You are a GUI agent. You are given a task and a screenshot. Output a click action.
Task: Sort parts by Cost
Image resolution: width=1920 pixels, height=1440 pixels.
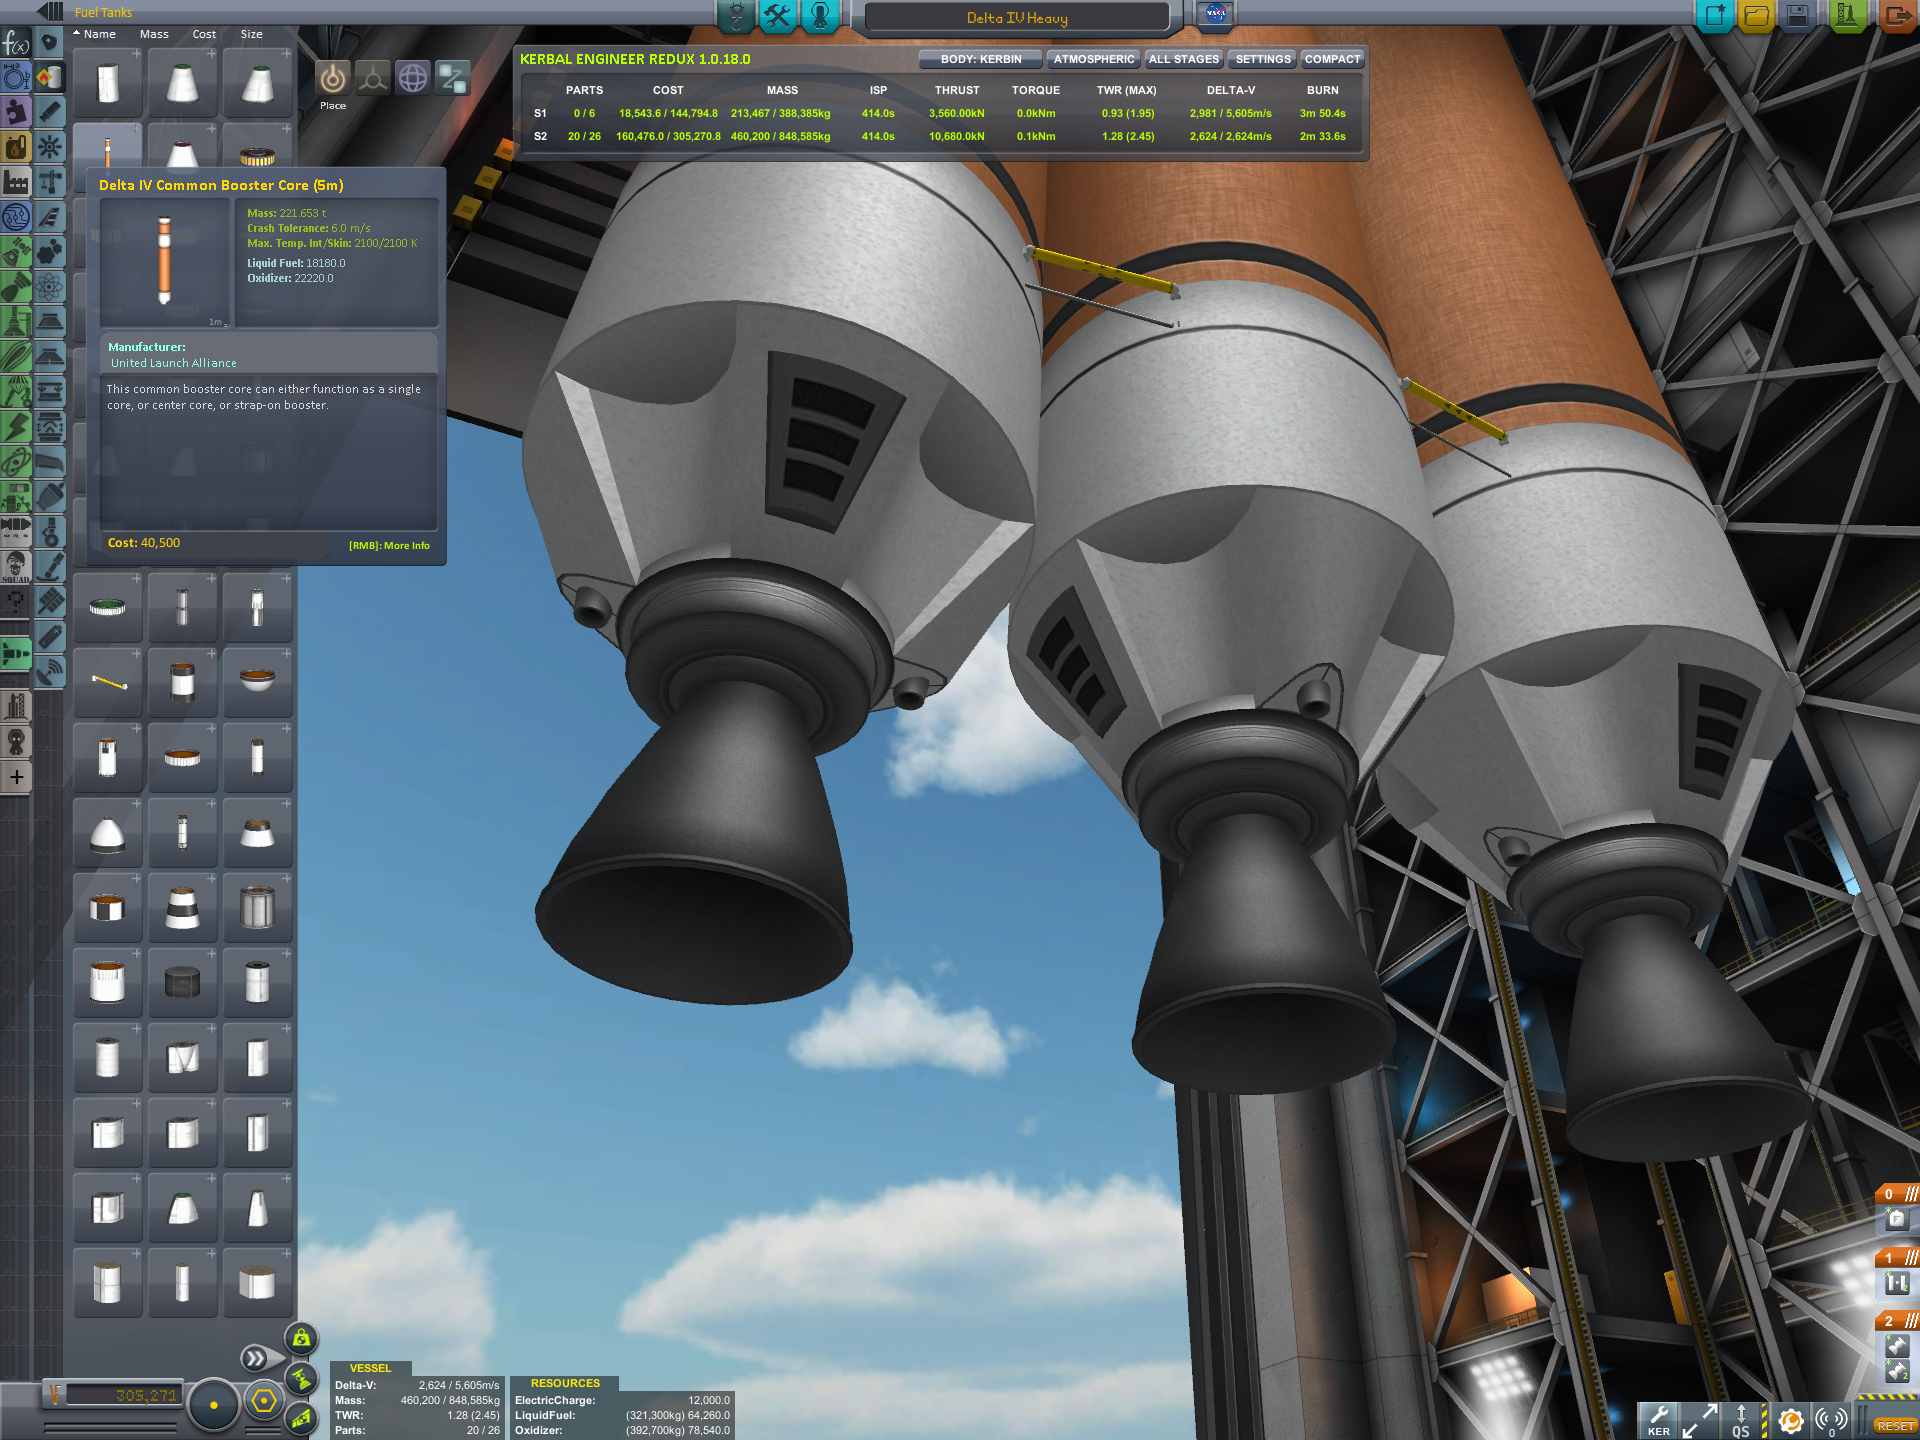tap(204, 34)
